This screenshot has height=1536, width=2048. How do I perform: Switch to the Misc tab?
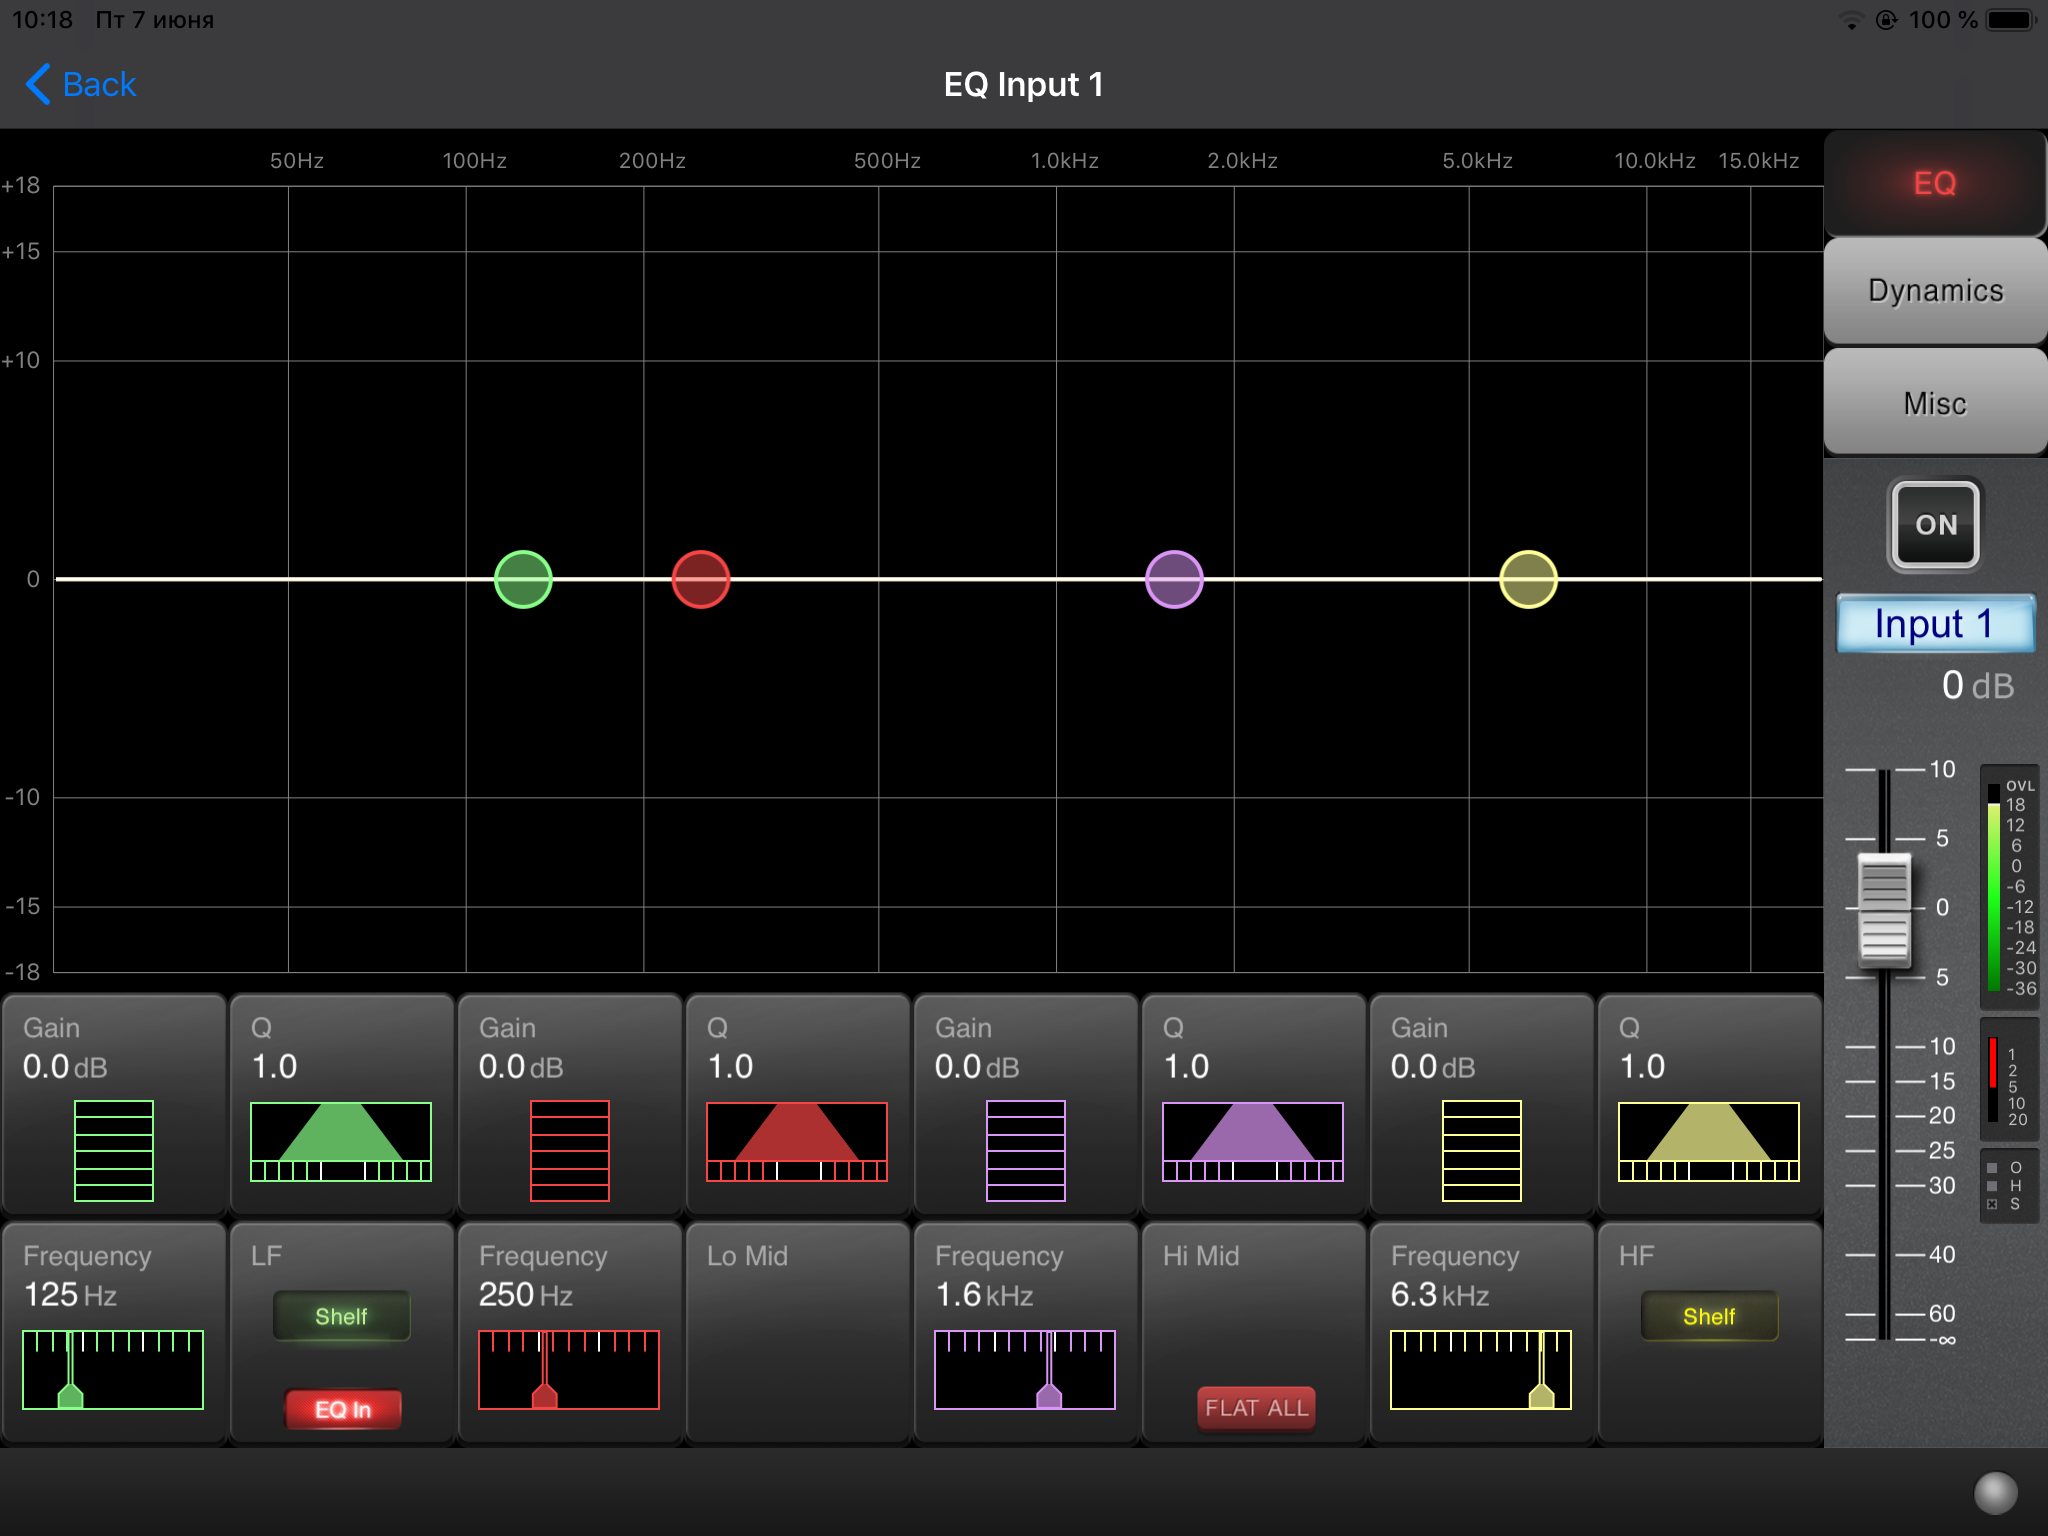(x=1934, y=403)
